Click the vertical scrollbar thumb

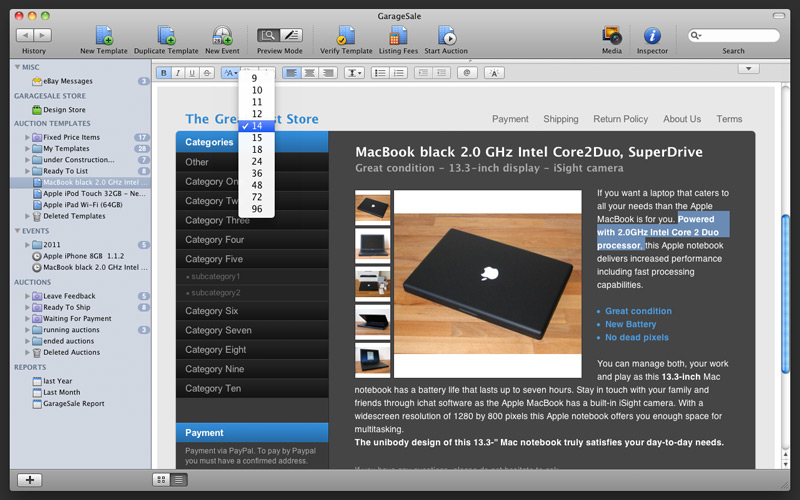[x=785, y=295]
